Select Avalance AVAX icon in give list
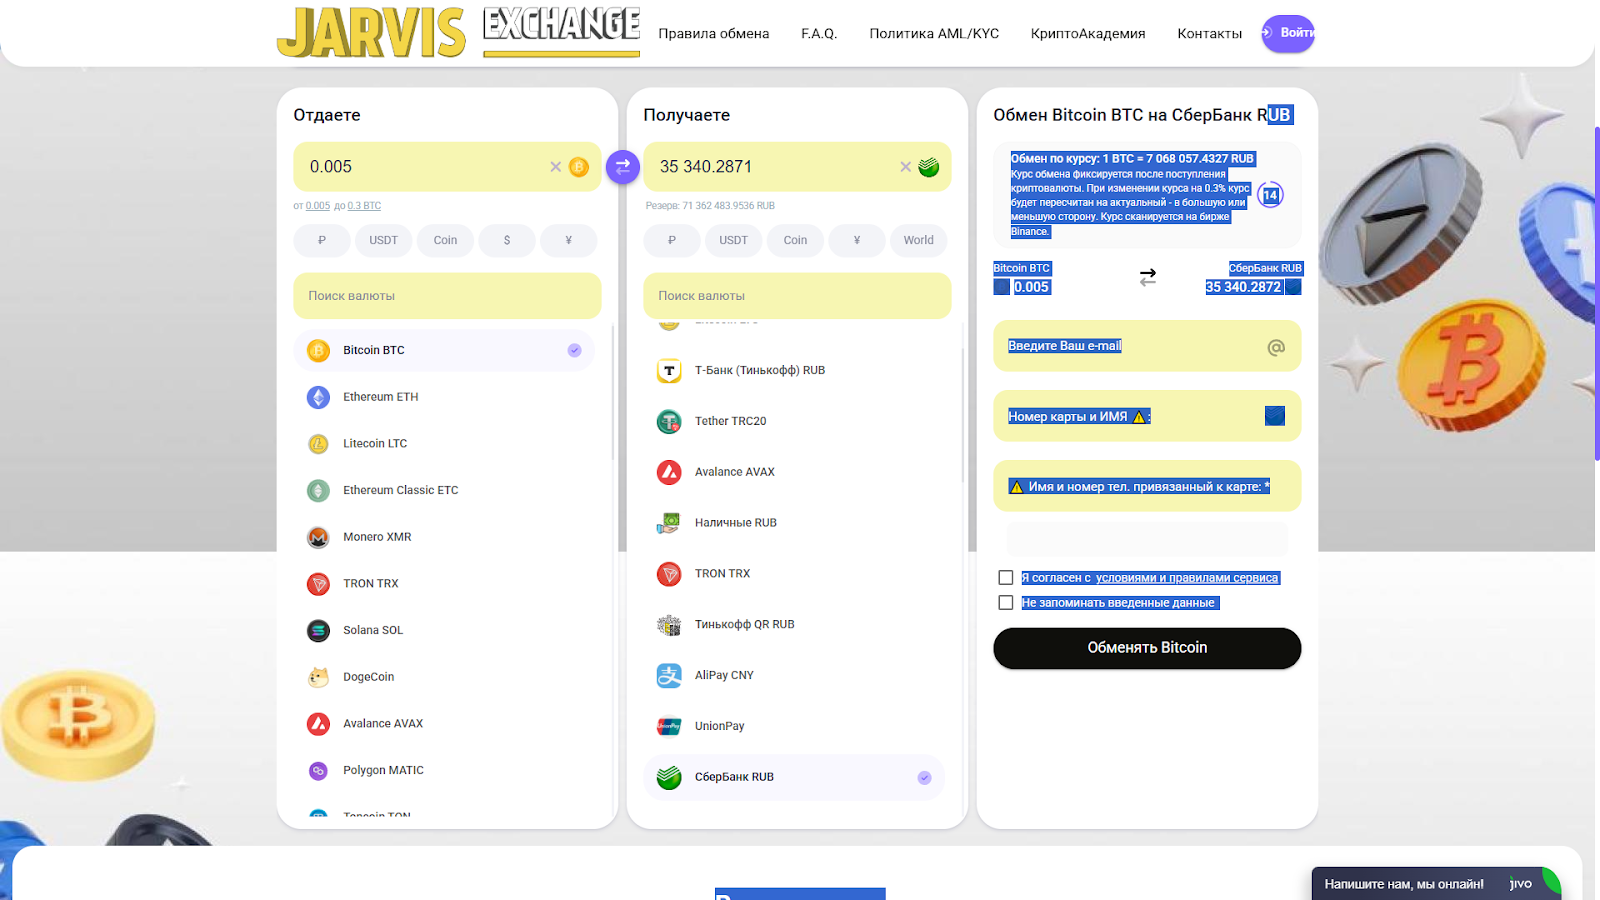The width and height of the screenshot is (1600, 900). (x=318, y=724)
